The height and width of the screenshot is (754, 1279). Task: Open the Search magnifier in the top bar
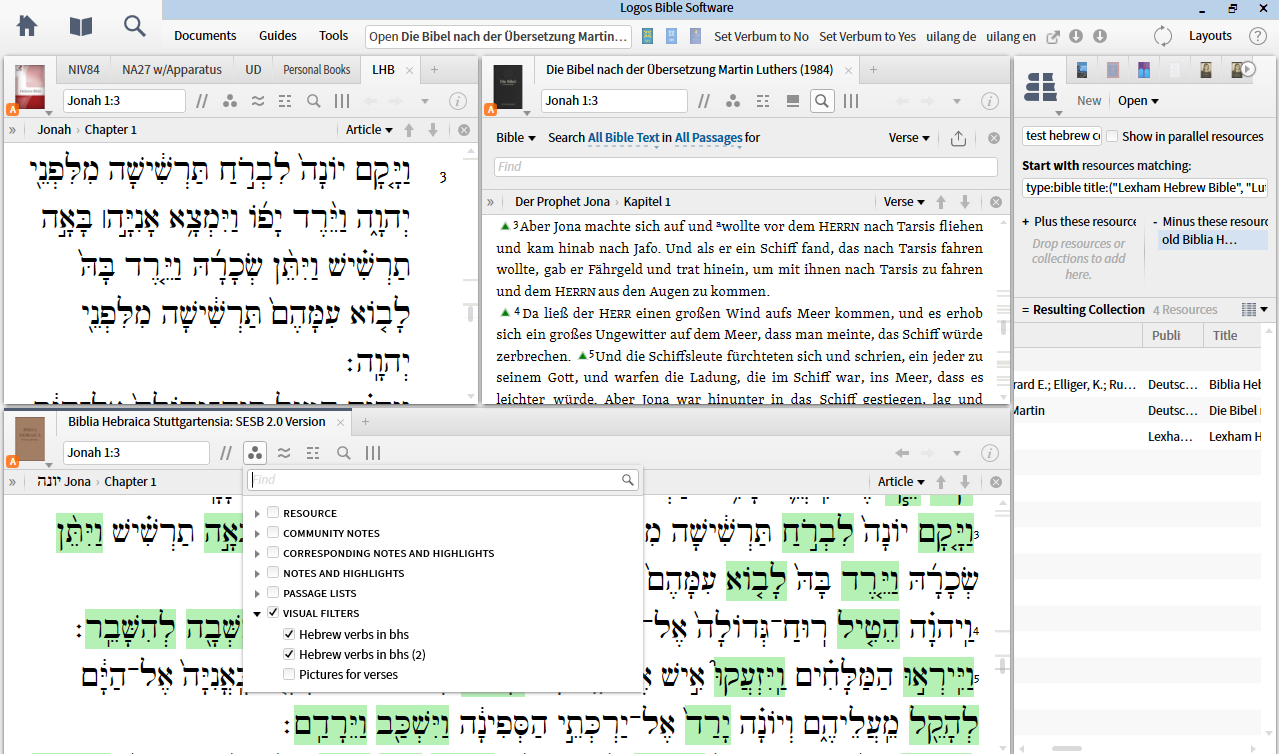[134, 26]
